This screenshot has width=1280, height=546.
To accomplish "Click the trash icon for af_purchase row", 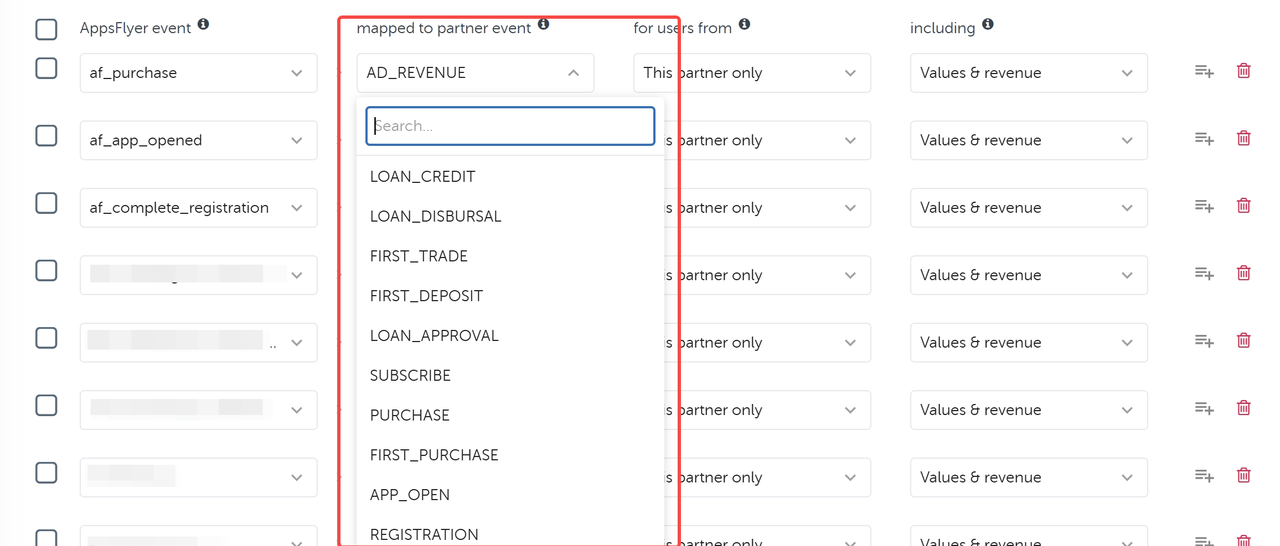I will click(x=1243, y=71).
